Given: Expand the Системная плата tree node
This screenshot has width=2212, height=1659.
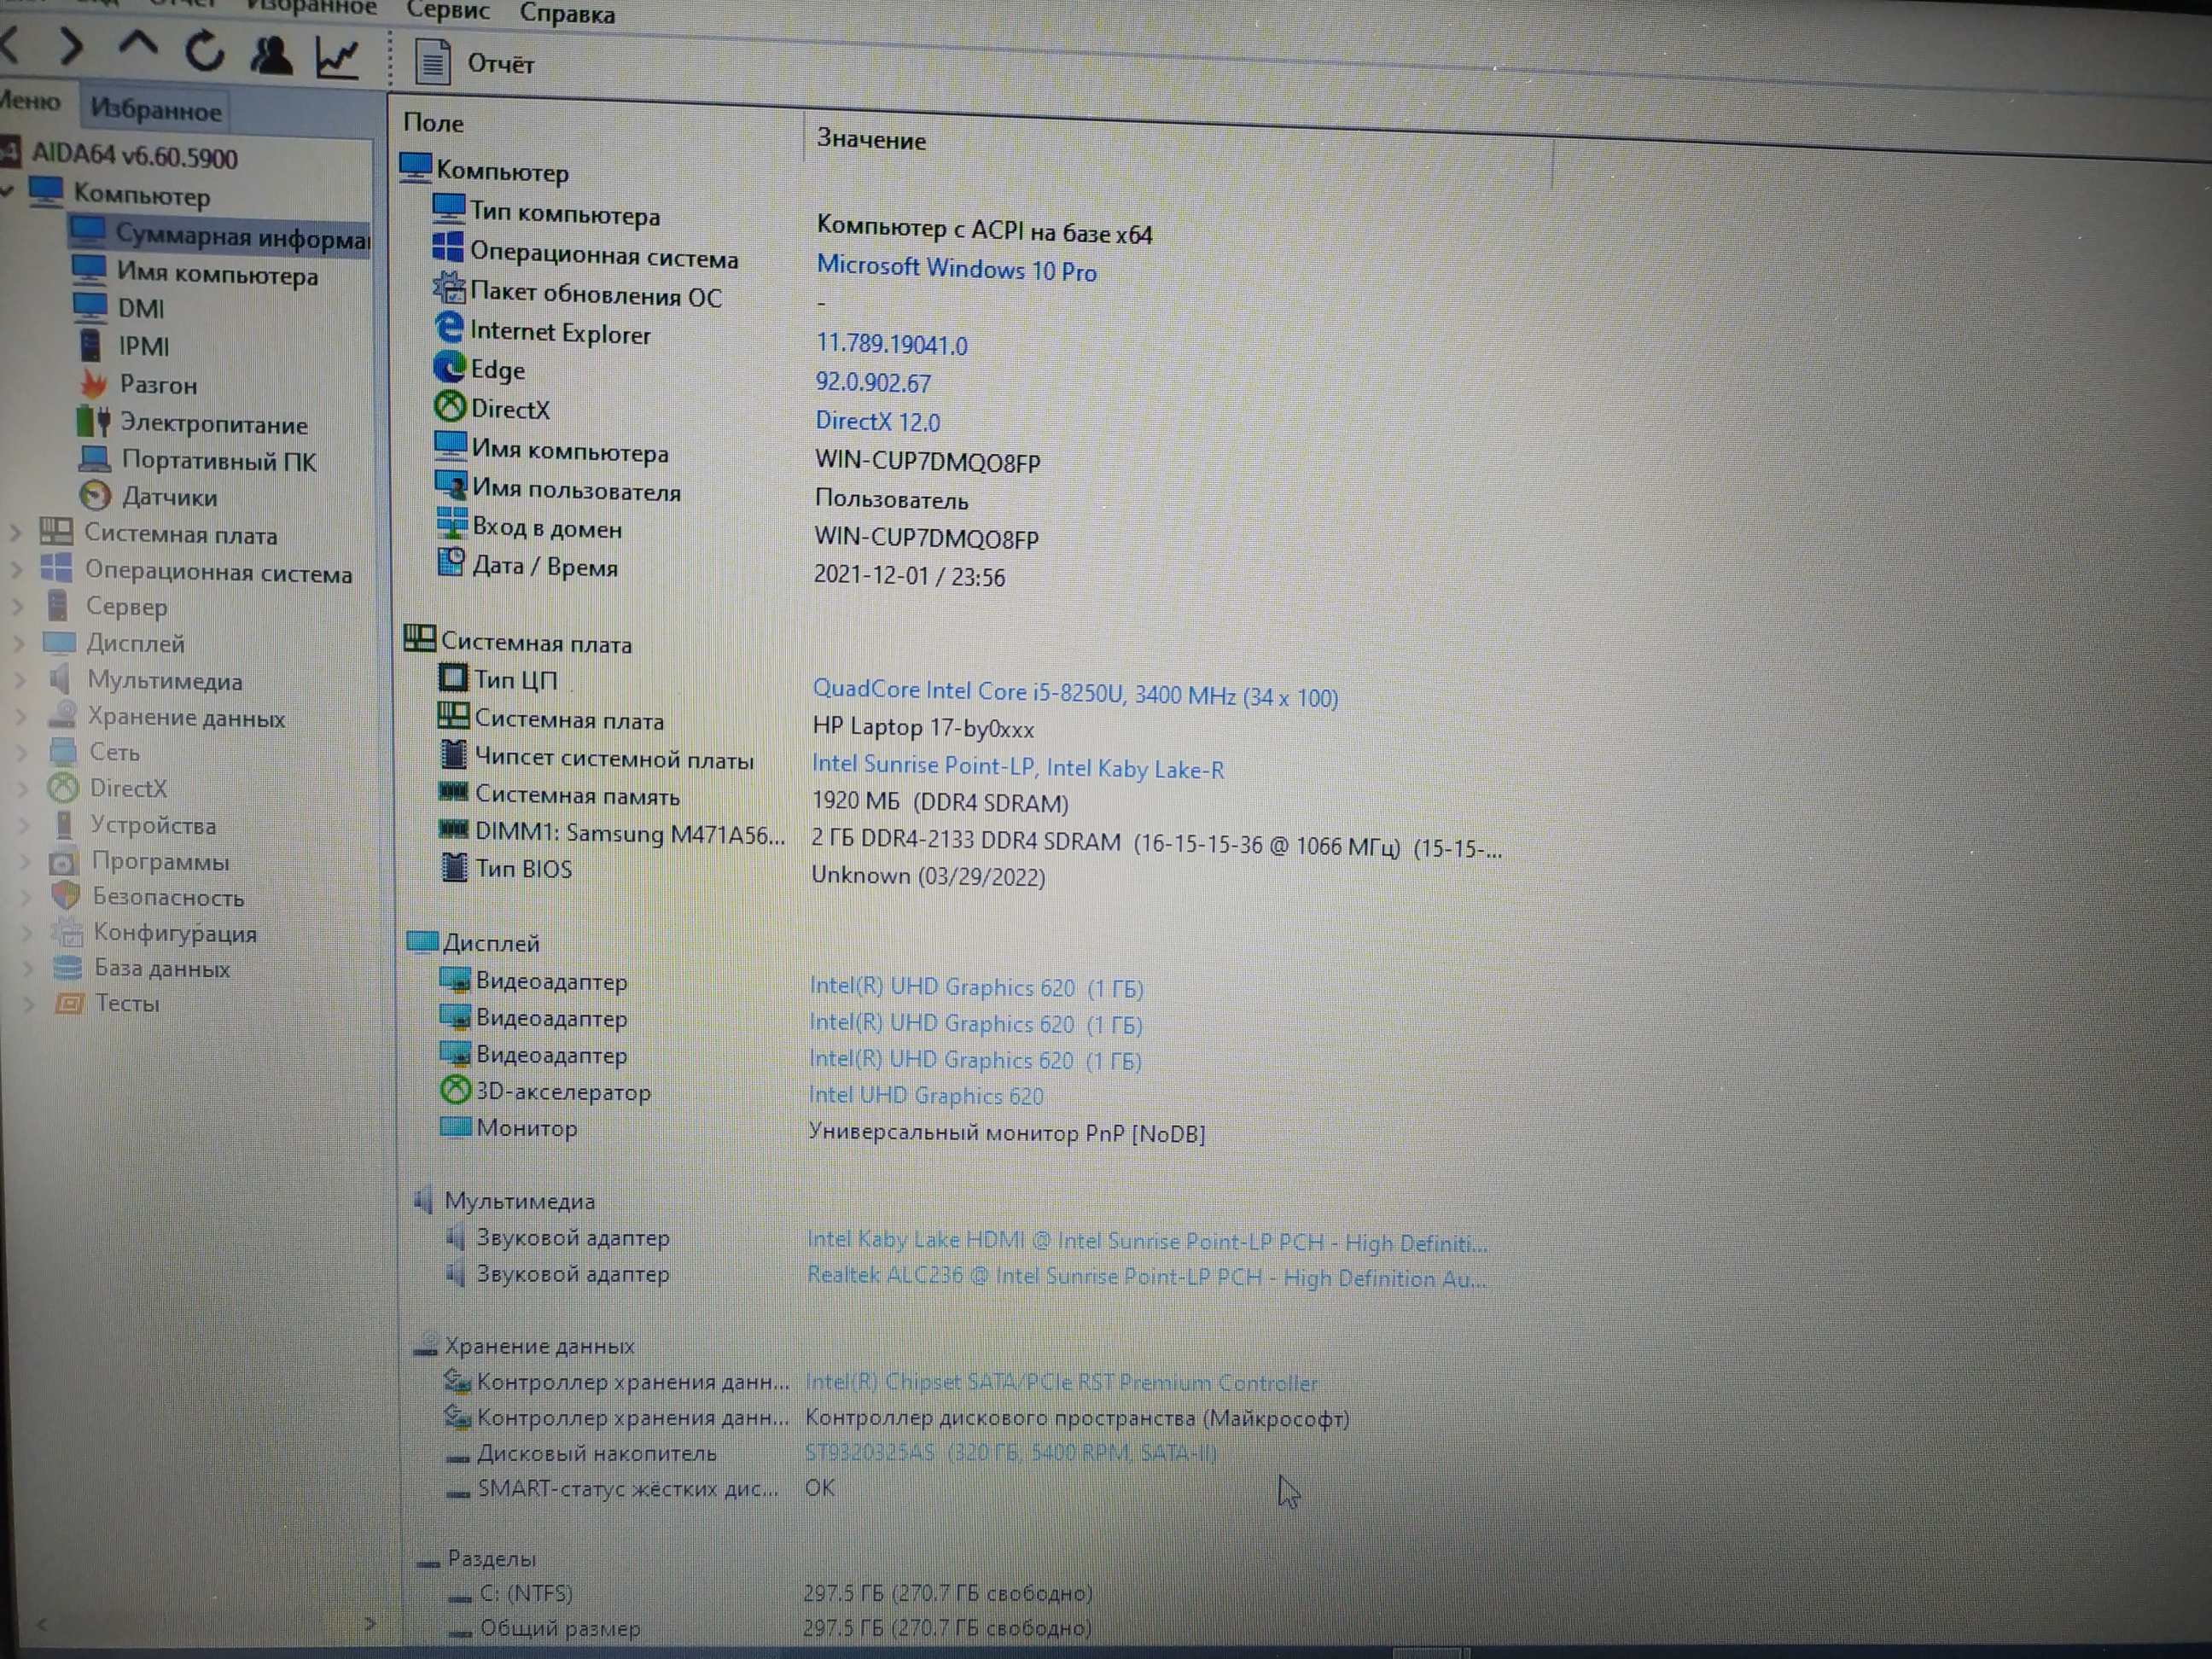Looking at the screenshot, I should tap(15, 532).
